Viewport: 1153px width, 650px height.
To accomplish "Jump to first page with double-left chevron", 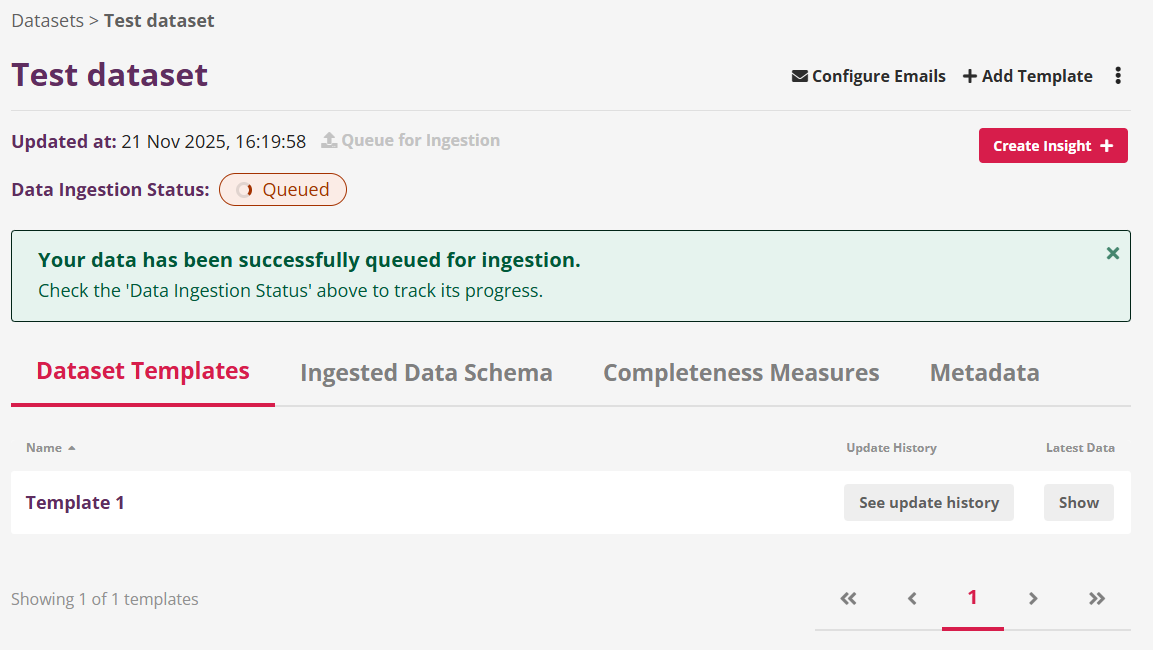I will pyautogui.click(x=847, y=598).
